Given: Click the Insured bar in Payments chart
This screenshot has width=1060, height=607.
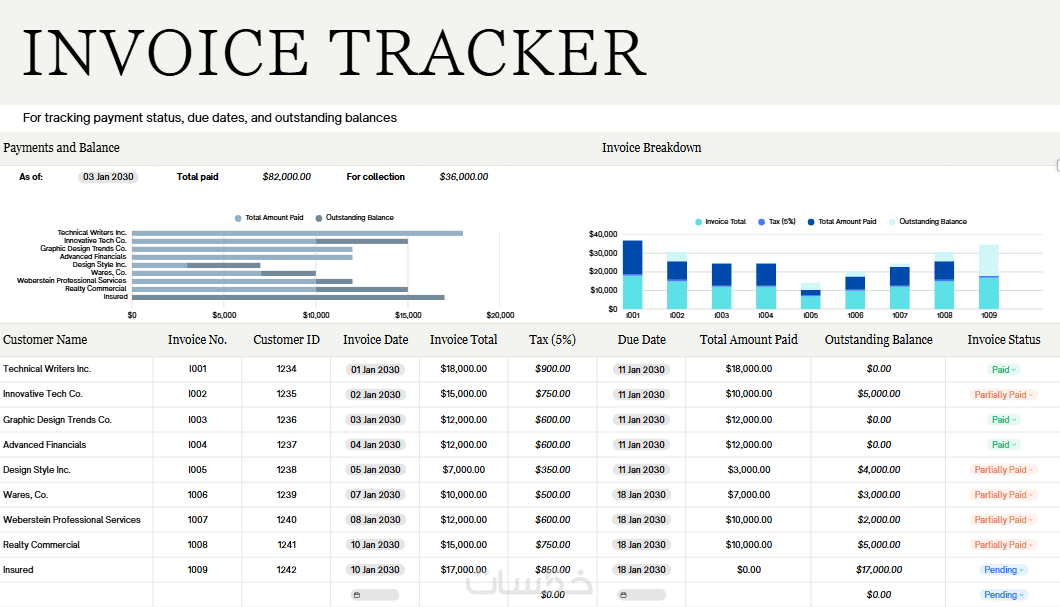Looking at the screenshot, I should [x=288, y=297].
